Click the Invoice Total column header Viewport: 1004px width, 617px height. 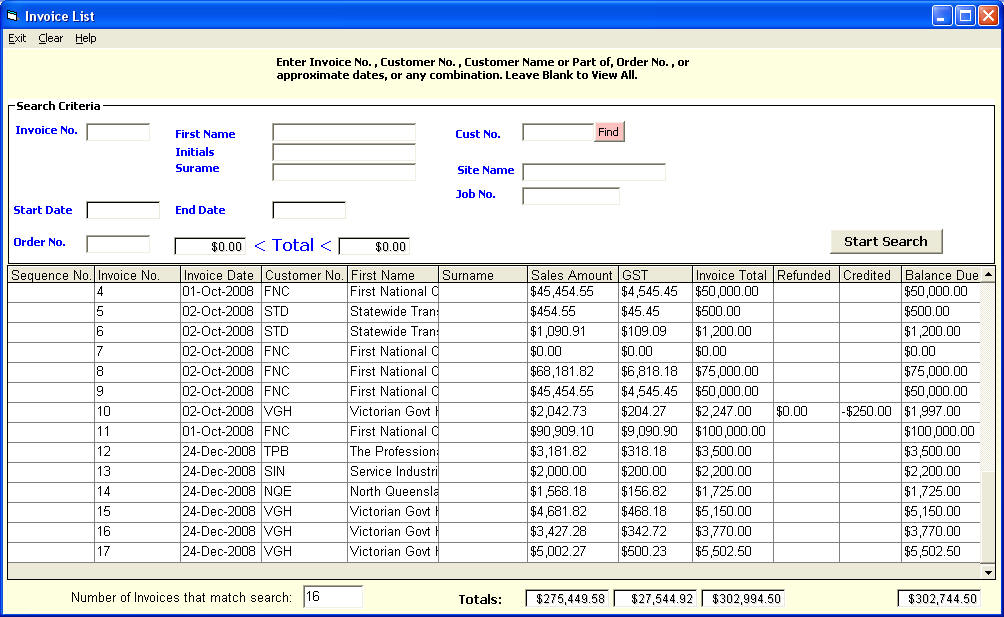click(733, 275)
